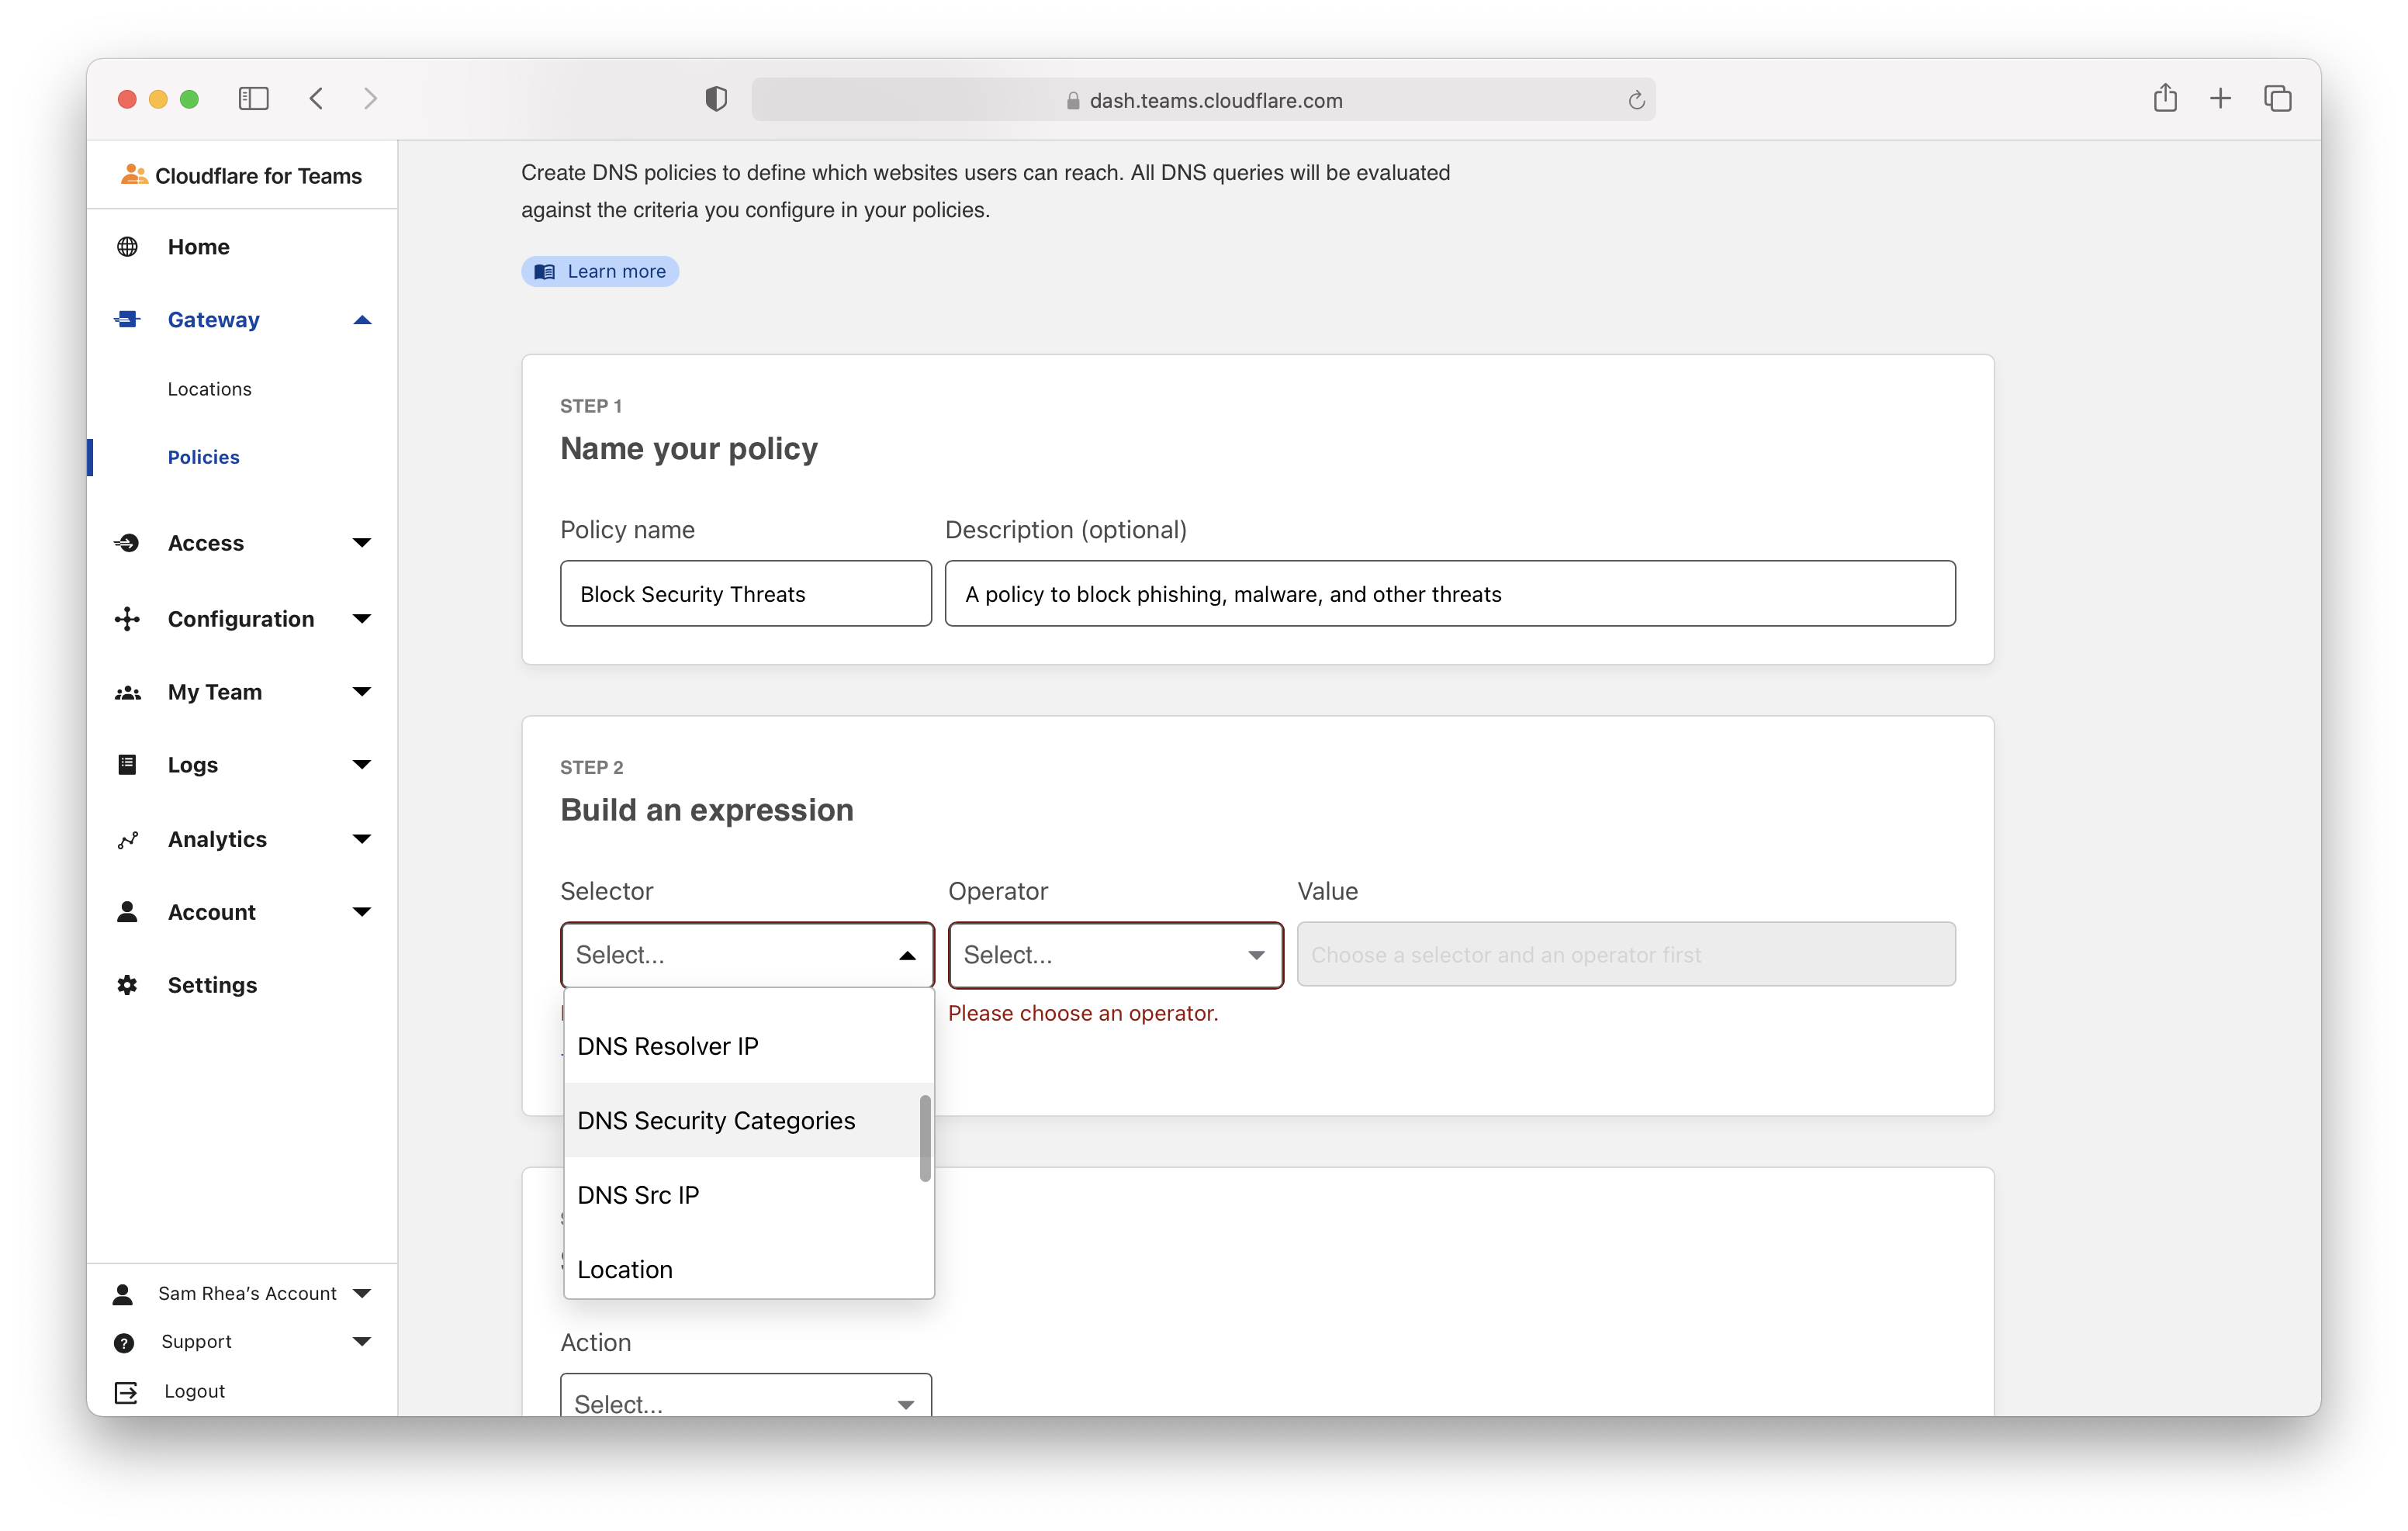The image size is (2408, 1531).
Task: Click the Policy name input field
Action: pos(746,594)
